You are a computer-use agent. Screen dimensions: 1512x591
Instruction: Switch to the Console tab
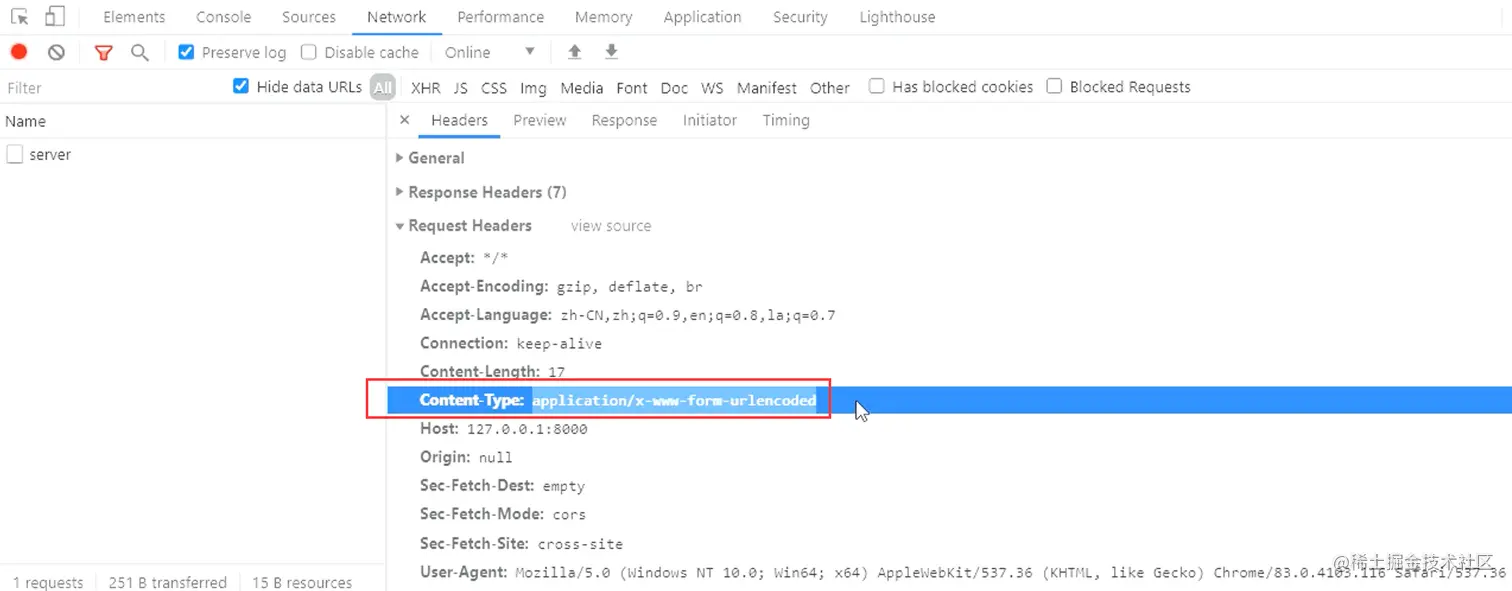224,17
